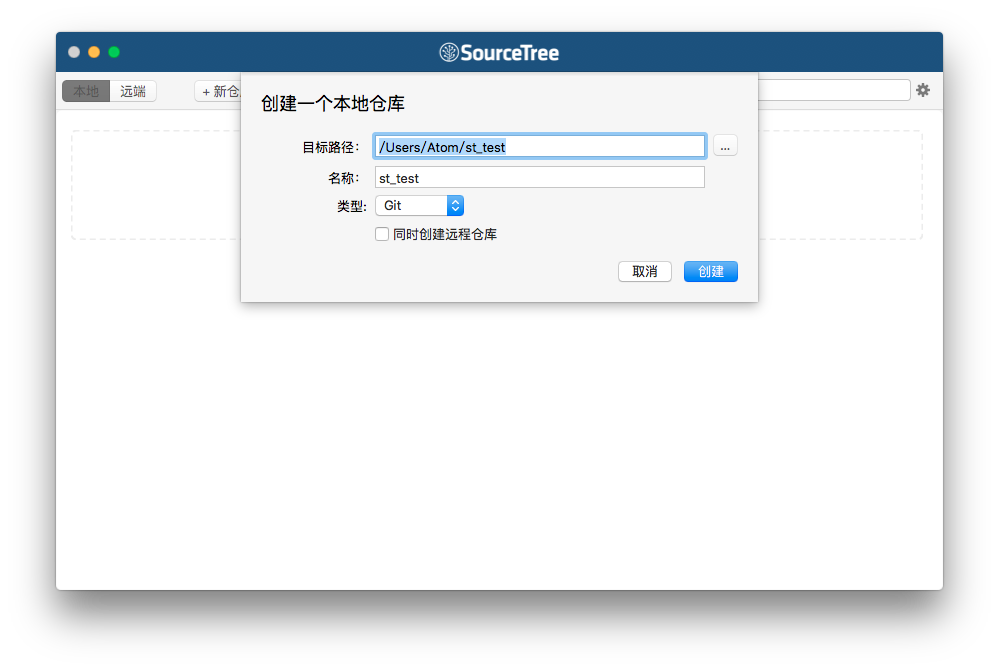
Task: Open the settings gear menu
Action: click(923, 90)
